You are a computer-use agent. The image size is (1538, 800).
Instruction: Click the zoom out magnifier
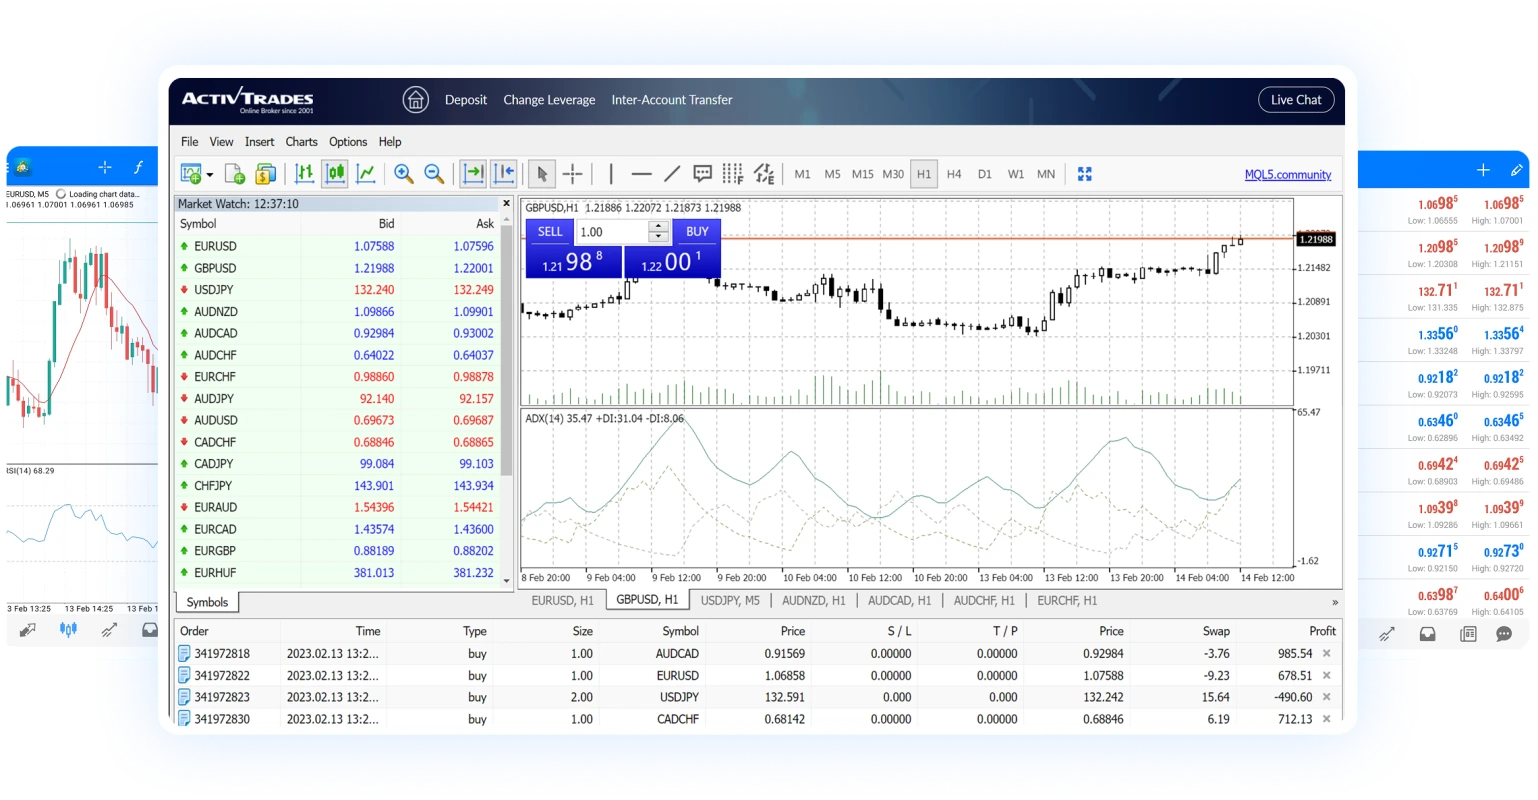point(434,174)
